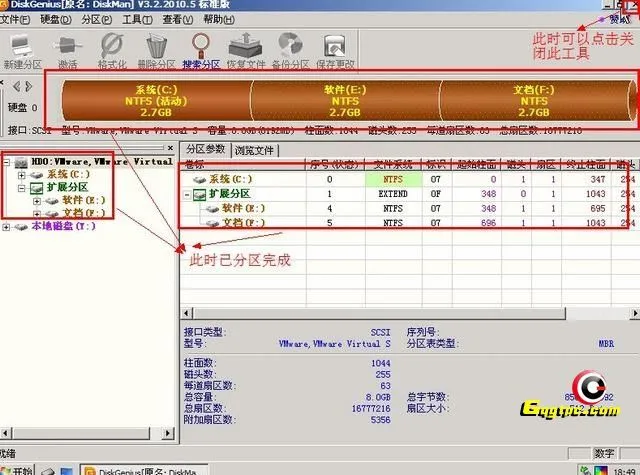Click the 文件系统 column header
Image resolution: width=640 pixels, height=475 pixels.
coord(393,165)
